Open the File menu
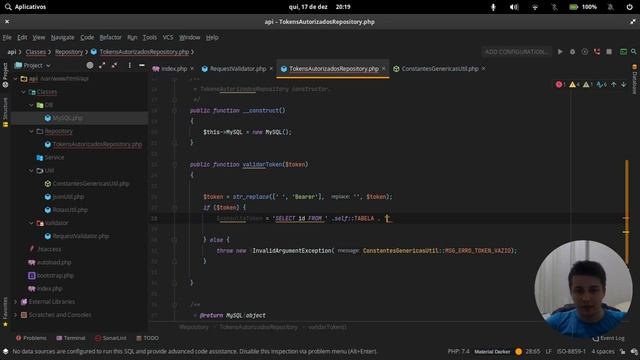This screenshot has height=360, width=640. (x=7, y=37)
